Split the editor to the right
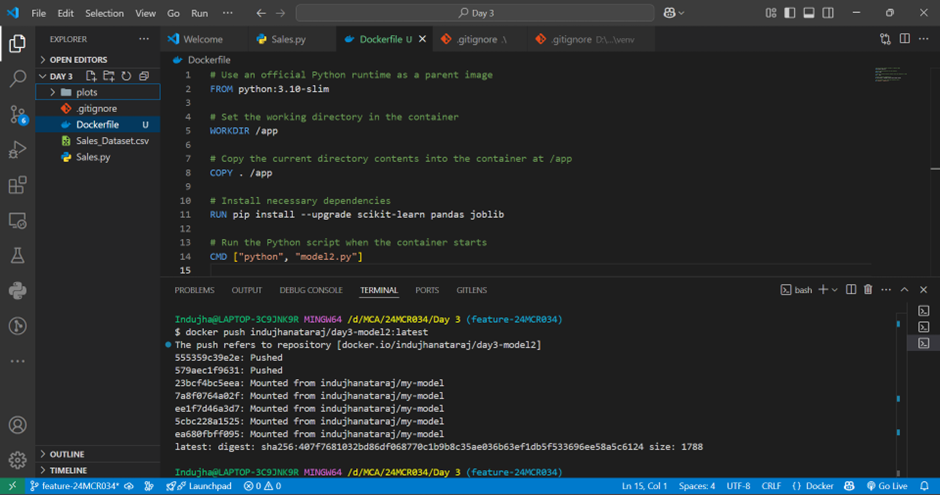940x495 pixels. 905,39
